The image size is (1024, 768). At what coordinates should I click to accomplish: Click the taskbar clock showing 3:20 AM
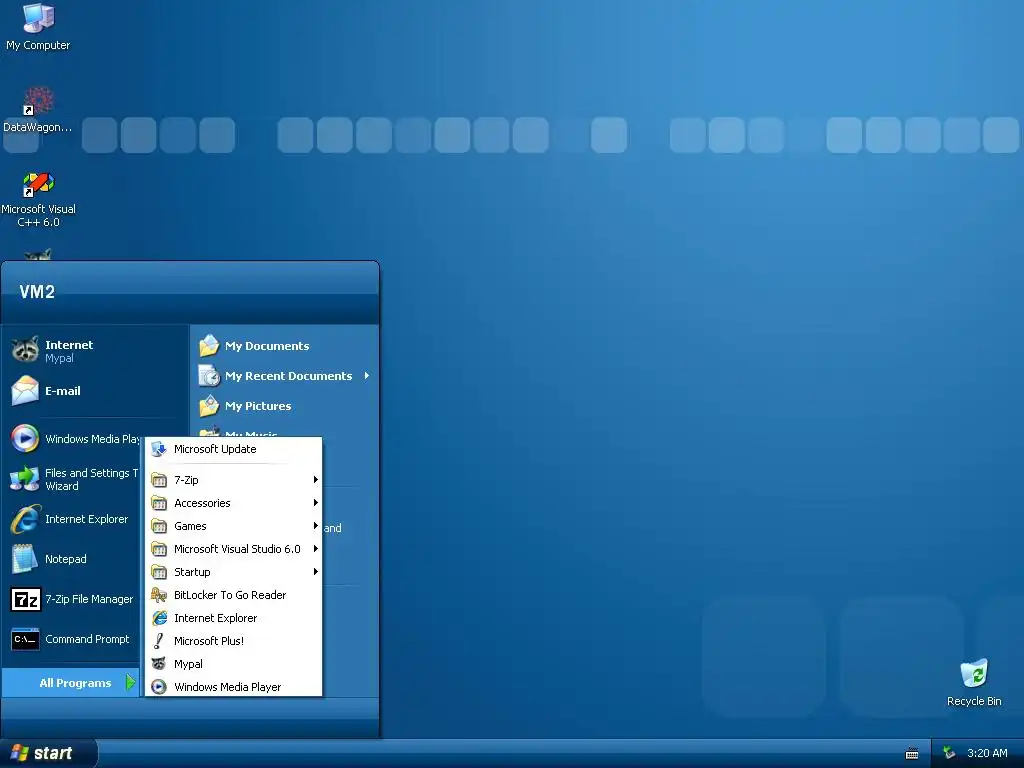[x=987, y=753]
